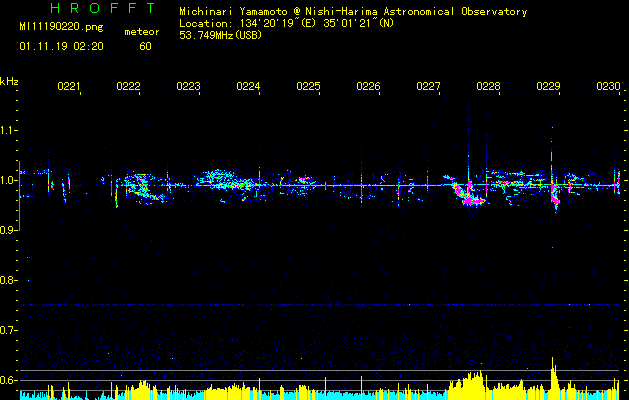Click the 0230 time marker

608,86
